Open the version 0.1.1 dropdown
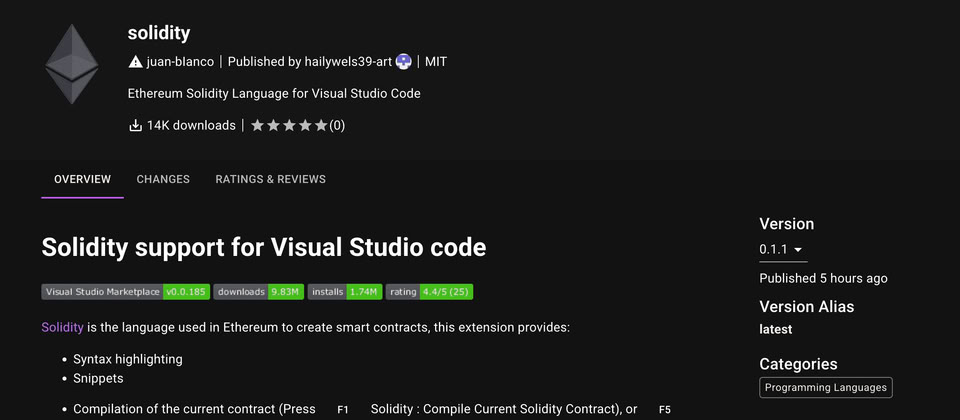This screenshot has height=420, width=960. pos(782,250)
